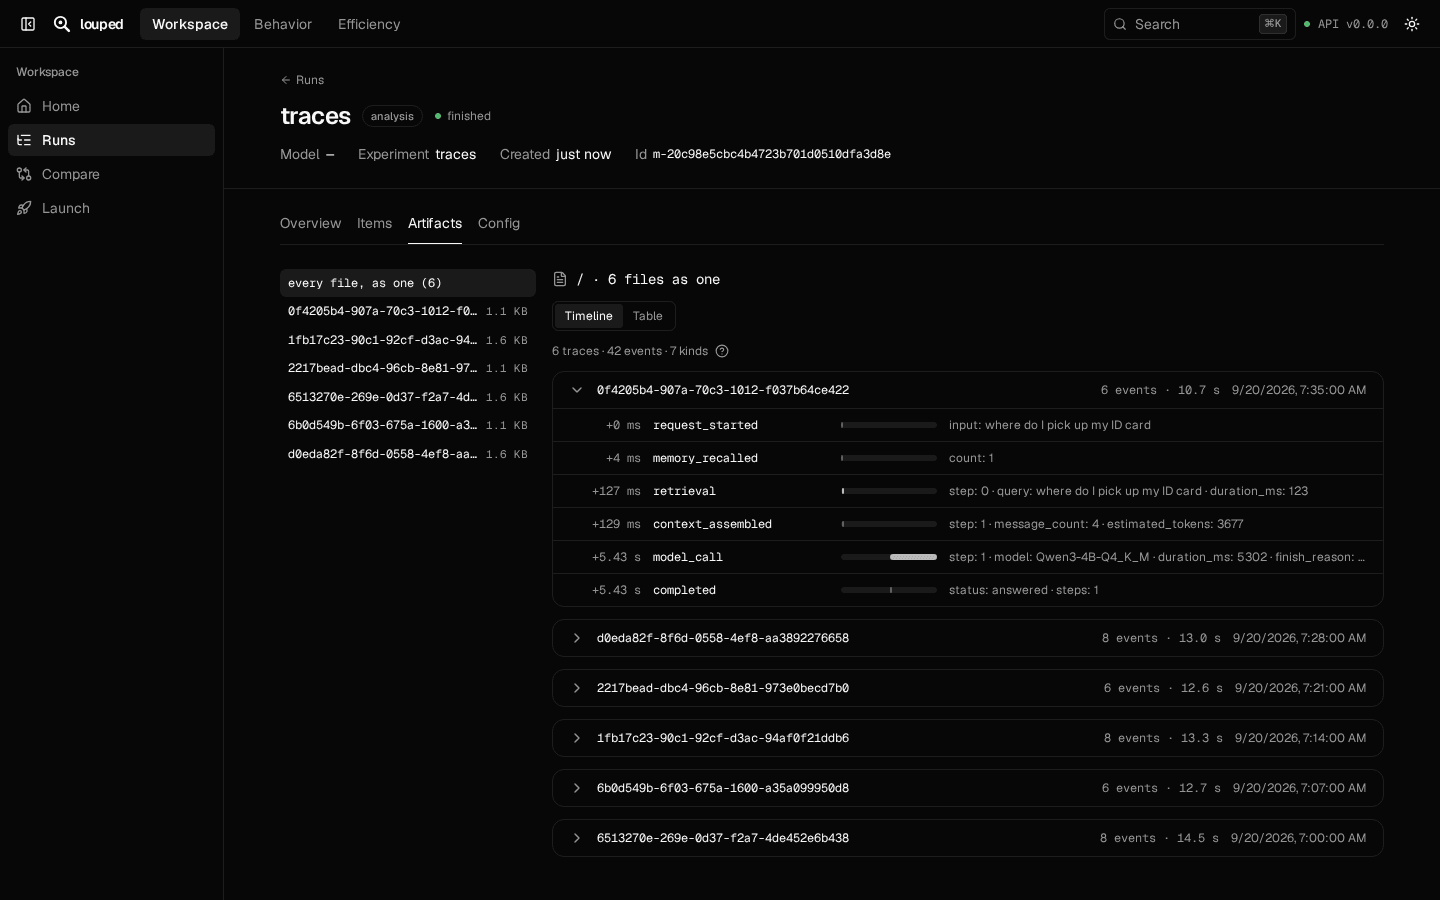This screenshot has width=1440, height=900.
Task: Switch to Behavior in top navigation
Action: tap(283, 24)
